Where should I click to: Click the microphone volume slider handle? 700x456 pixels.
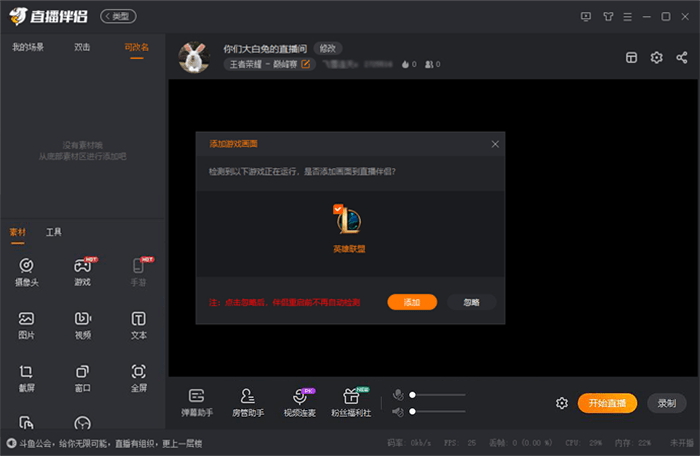tap(412, 395)
